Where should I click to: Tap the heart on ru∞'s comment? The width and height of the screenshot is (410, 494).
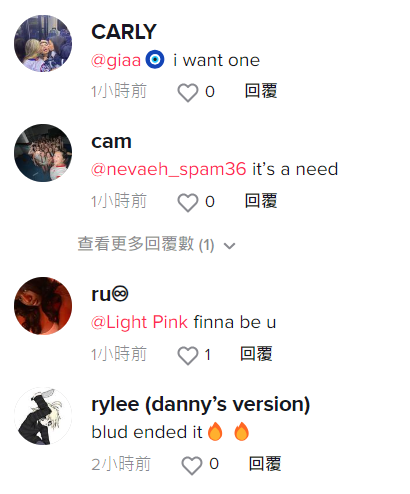pyautogui.click(x=188, y=355)
